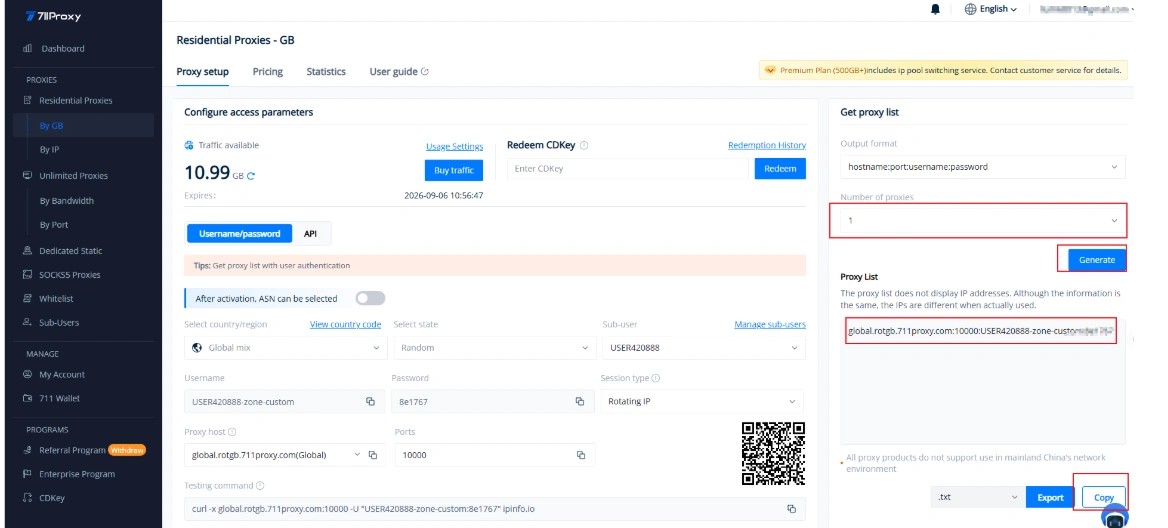
Task: Click Testing command help icon
Action: [x=260, y=486]
